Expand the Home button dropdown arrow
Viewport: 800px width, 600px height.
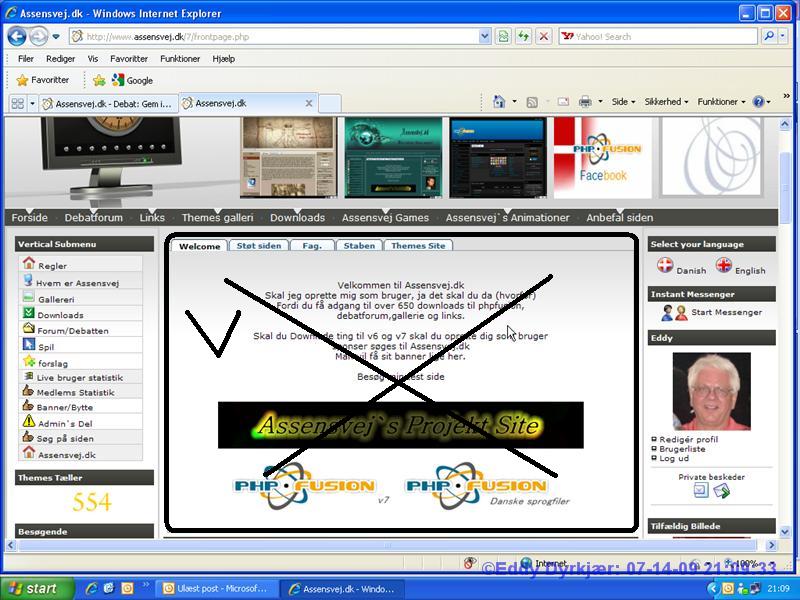point(514,102)
